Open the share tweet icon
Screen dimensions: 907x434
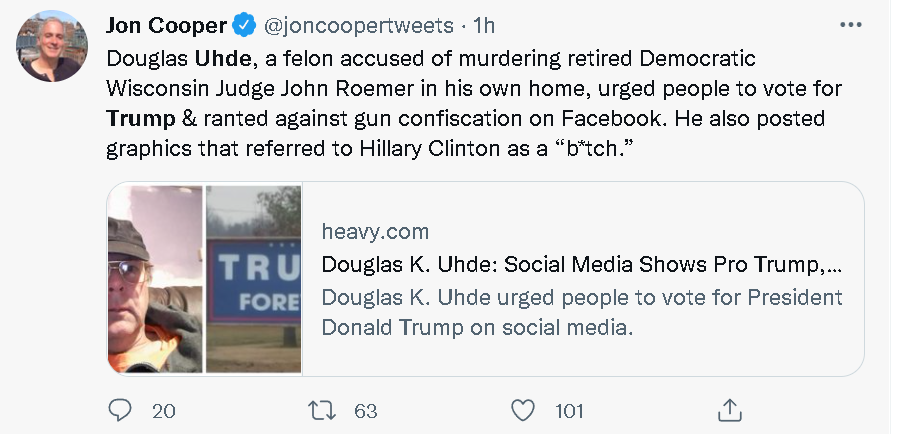729,410
